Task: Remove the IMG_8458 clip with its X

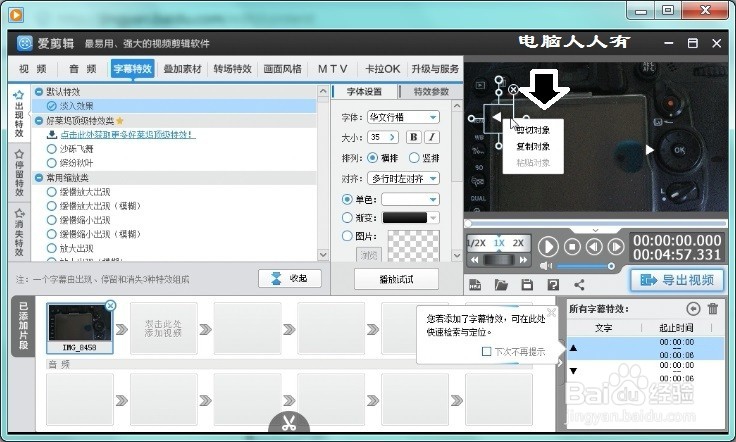Action: (x=110, y=306)
